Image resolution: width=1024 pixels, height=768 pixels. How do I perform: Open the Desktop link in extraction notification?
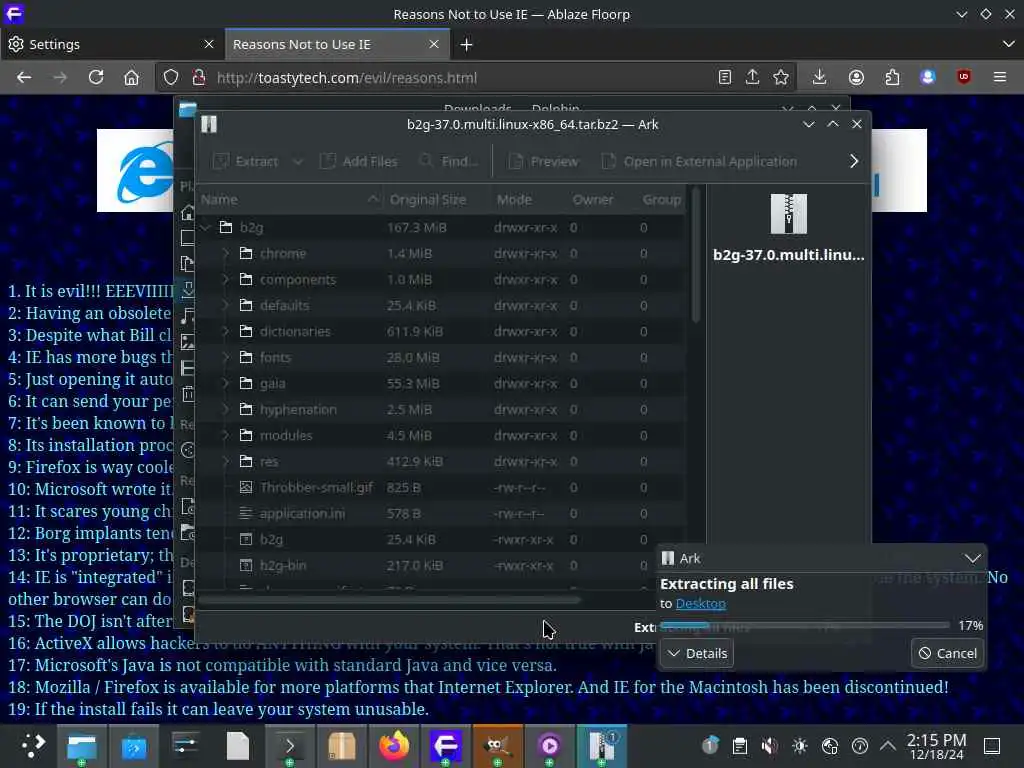(x=700, y=603)
